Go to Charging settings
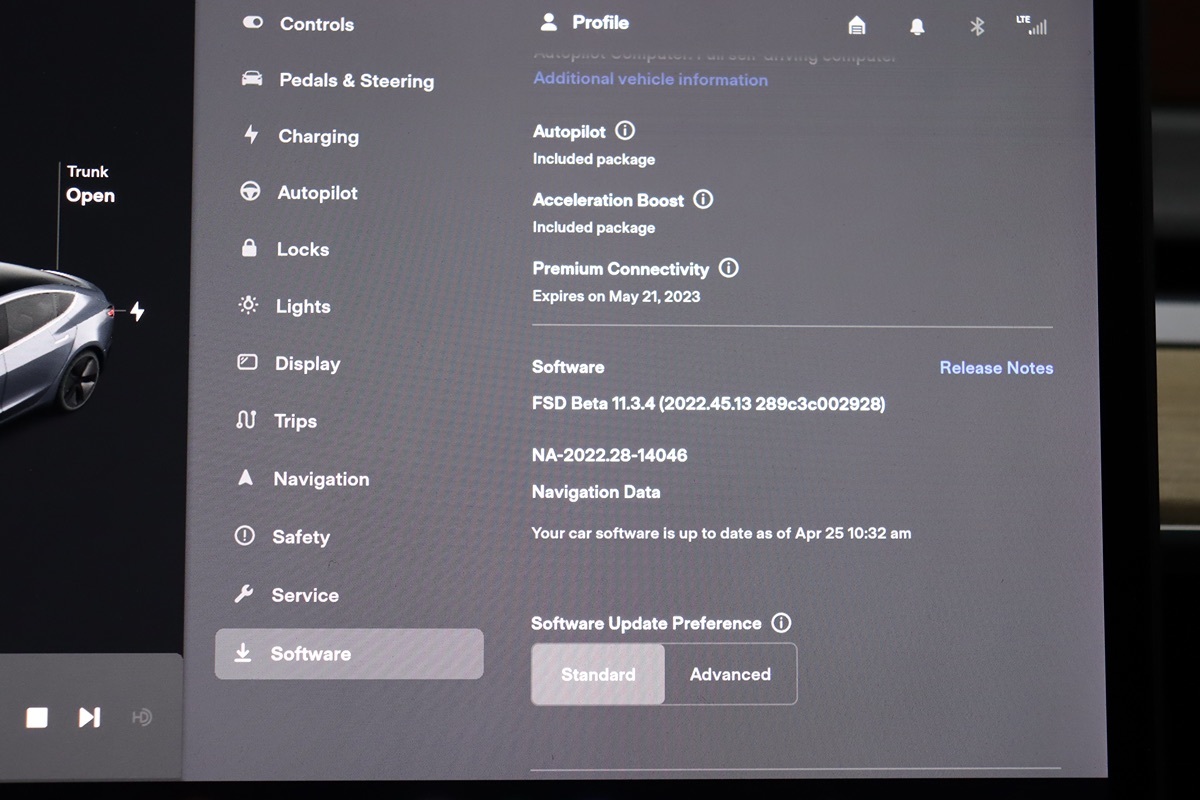This screenshot has width=1200, height=800. [x=317, y=137]
